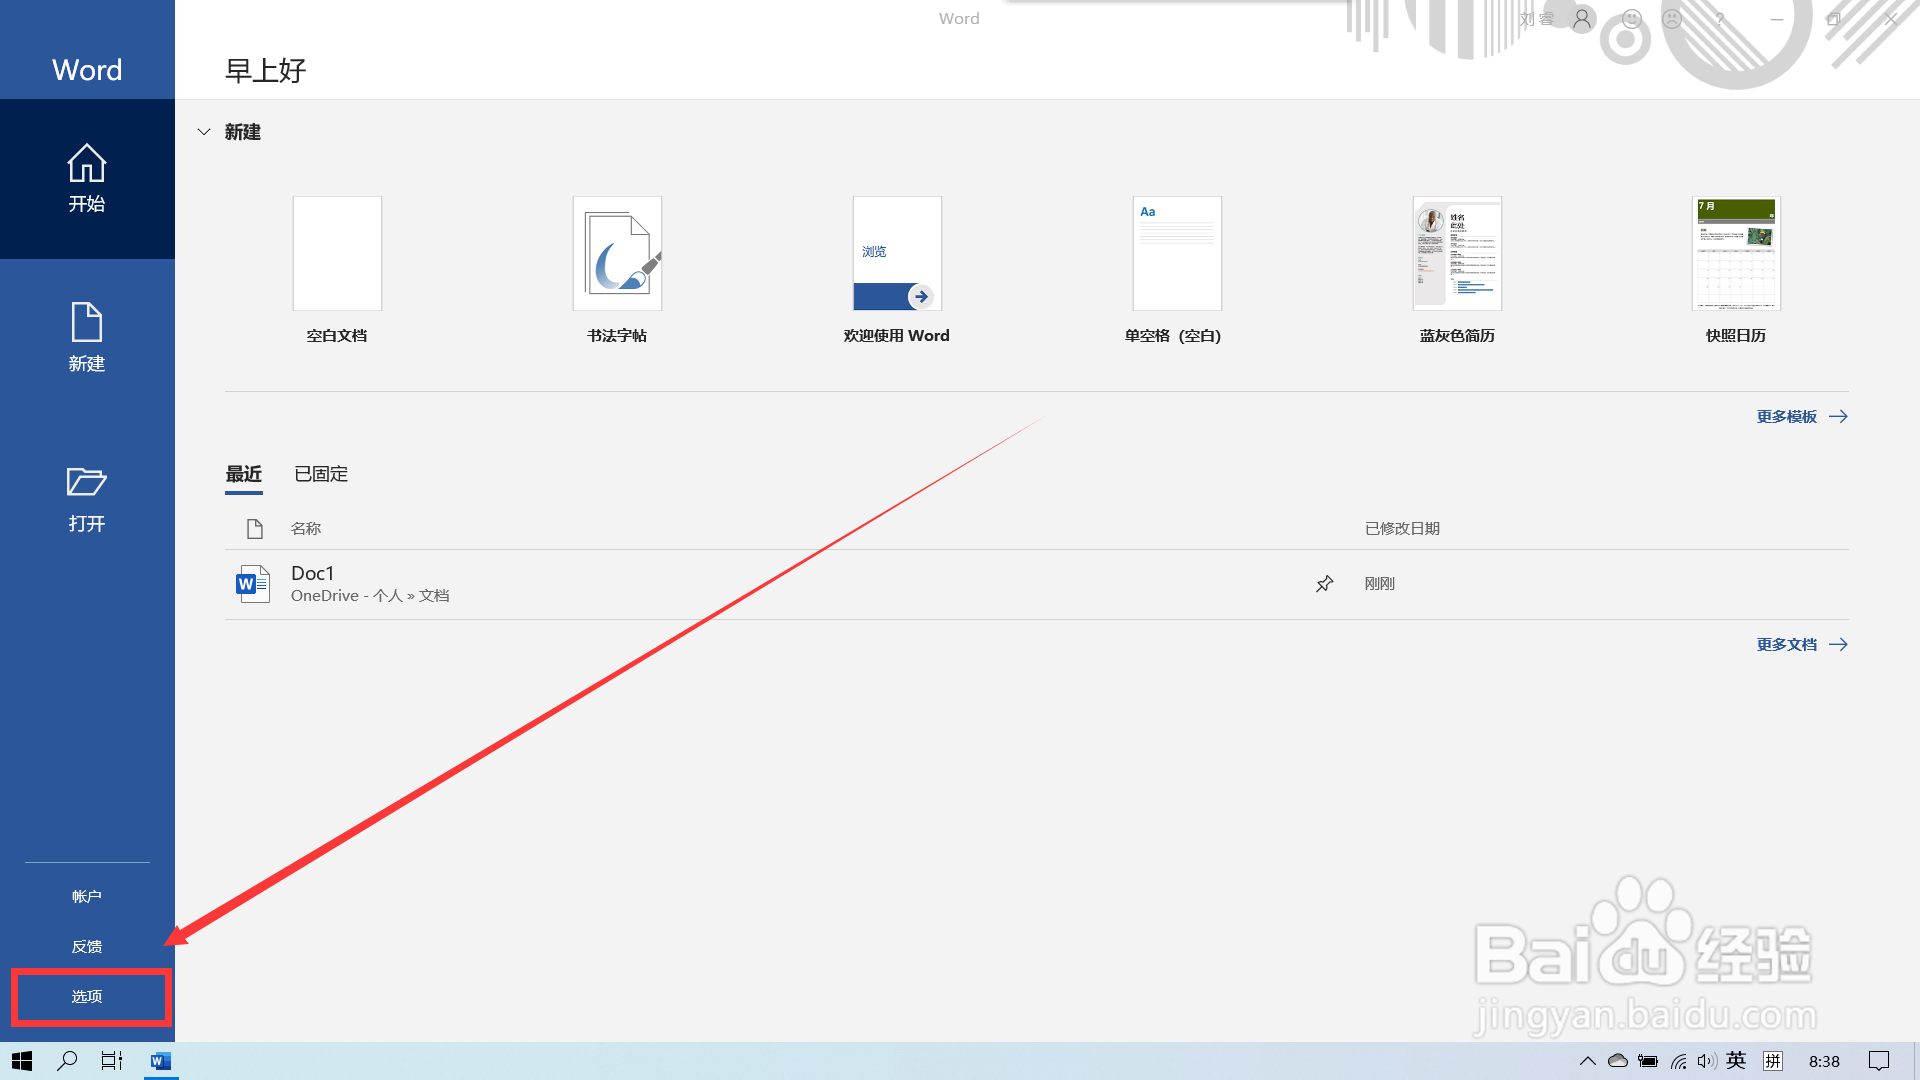Open the 打开 folder sidebar item
This screenshot has width=1920, height=1080.
click(87, 498)
